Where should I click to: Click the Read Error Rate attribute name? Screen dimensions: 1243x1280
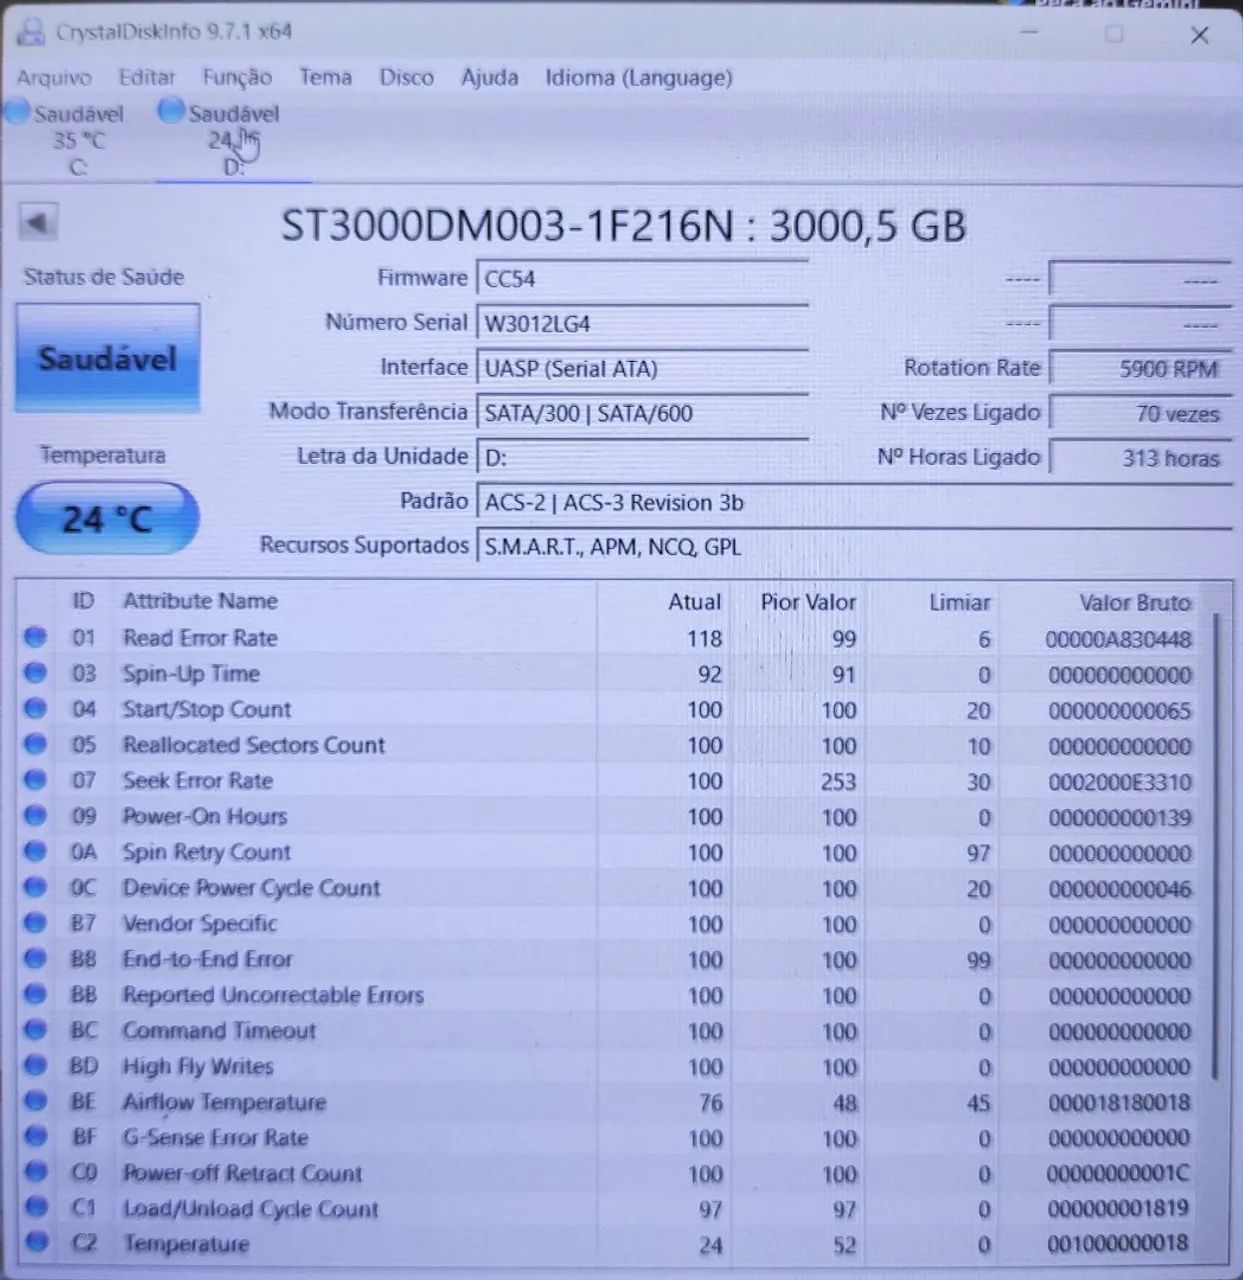(200, 637)
